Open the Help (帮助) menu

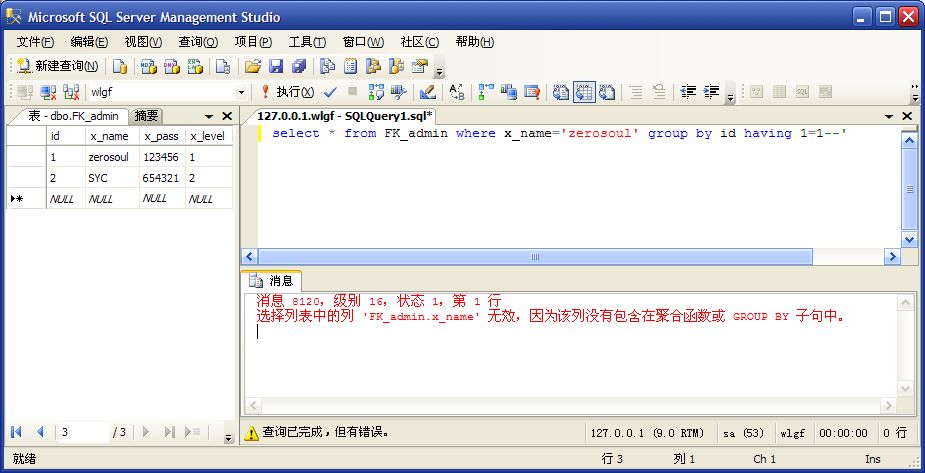[475, 42]
